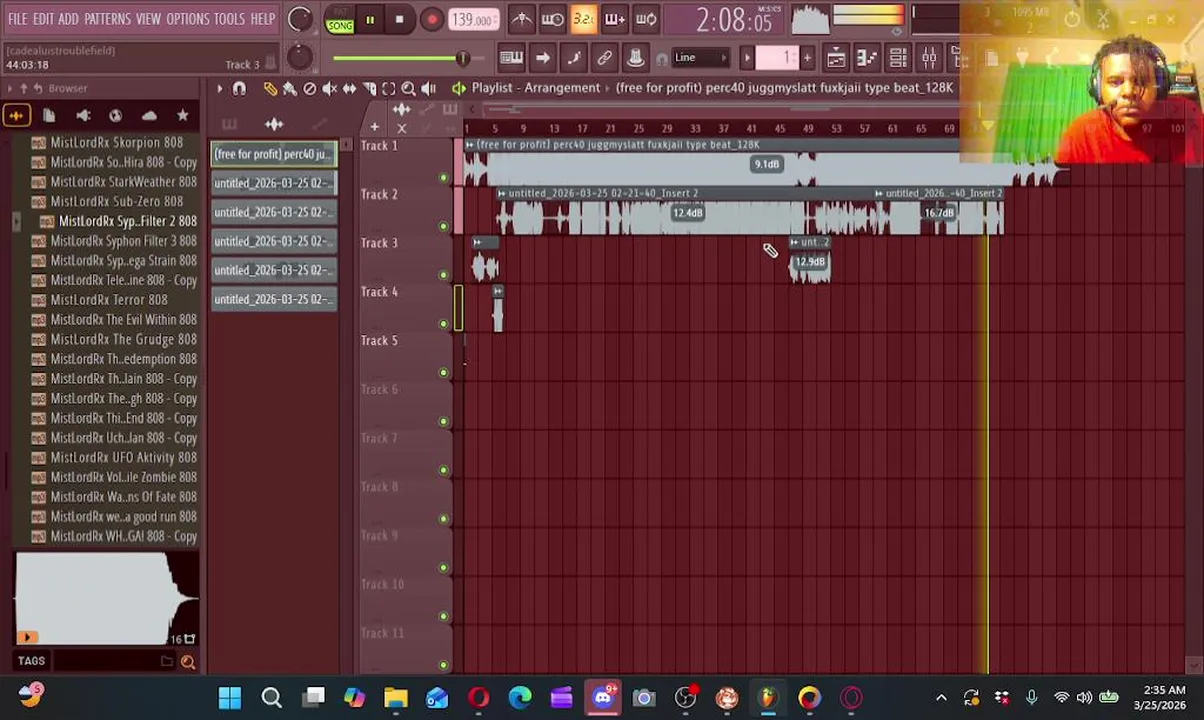The width and height of the screenshot is (1204, 720).
Task: Show browser files tab icon
Action: pyautogui.click(x=49, y=116)
